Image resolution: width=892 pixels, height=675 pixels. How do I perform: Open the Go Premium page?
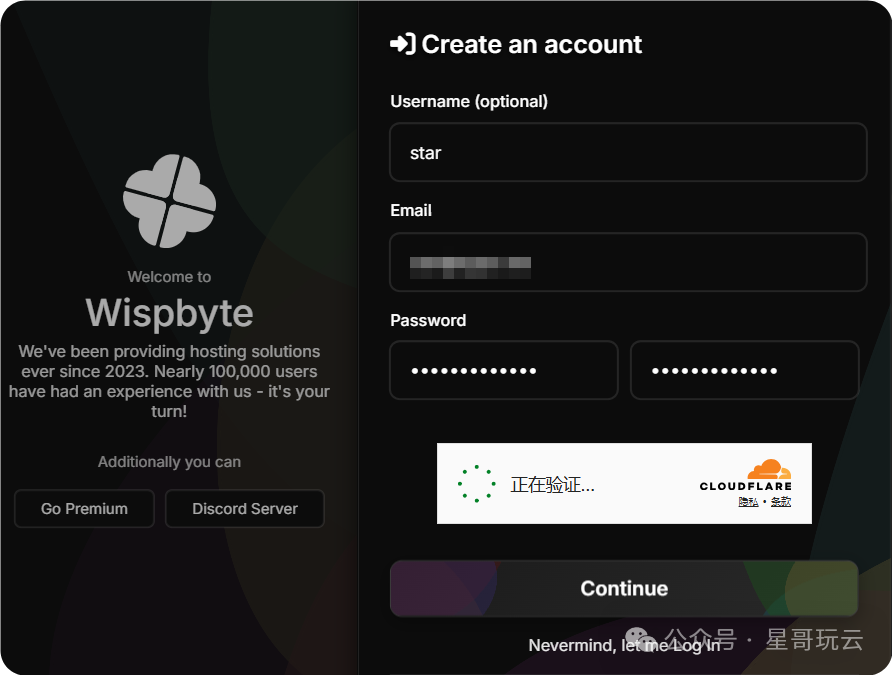84,508
